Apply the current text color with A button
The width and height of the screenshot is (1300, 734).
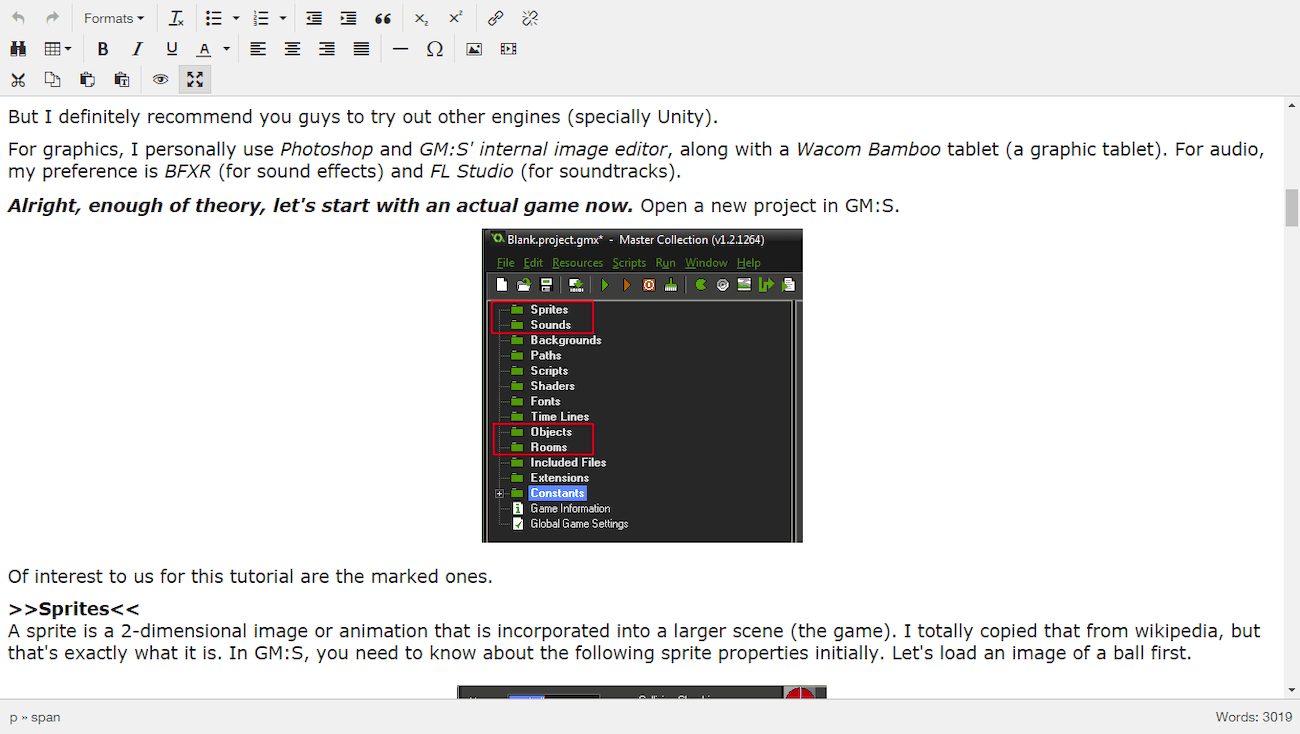(204, 49)
